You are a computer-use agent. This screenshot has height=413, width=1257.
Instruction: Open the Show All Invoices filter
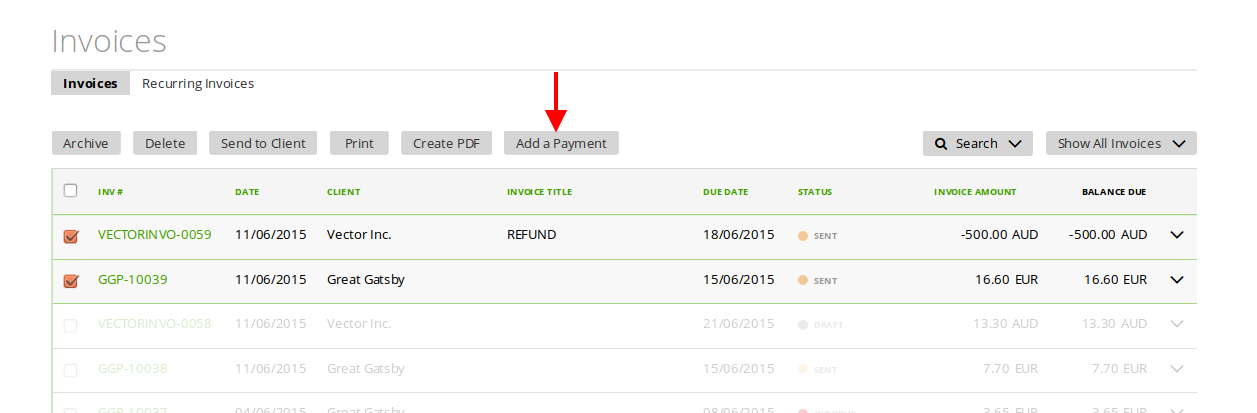[1121, 143]
